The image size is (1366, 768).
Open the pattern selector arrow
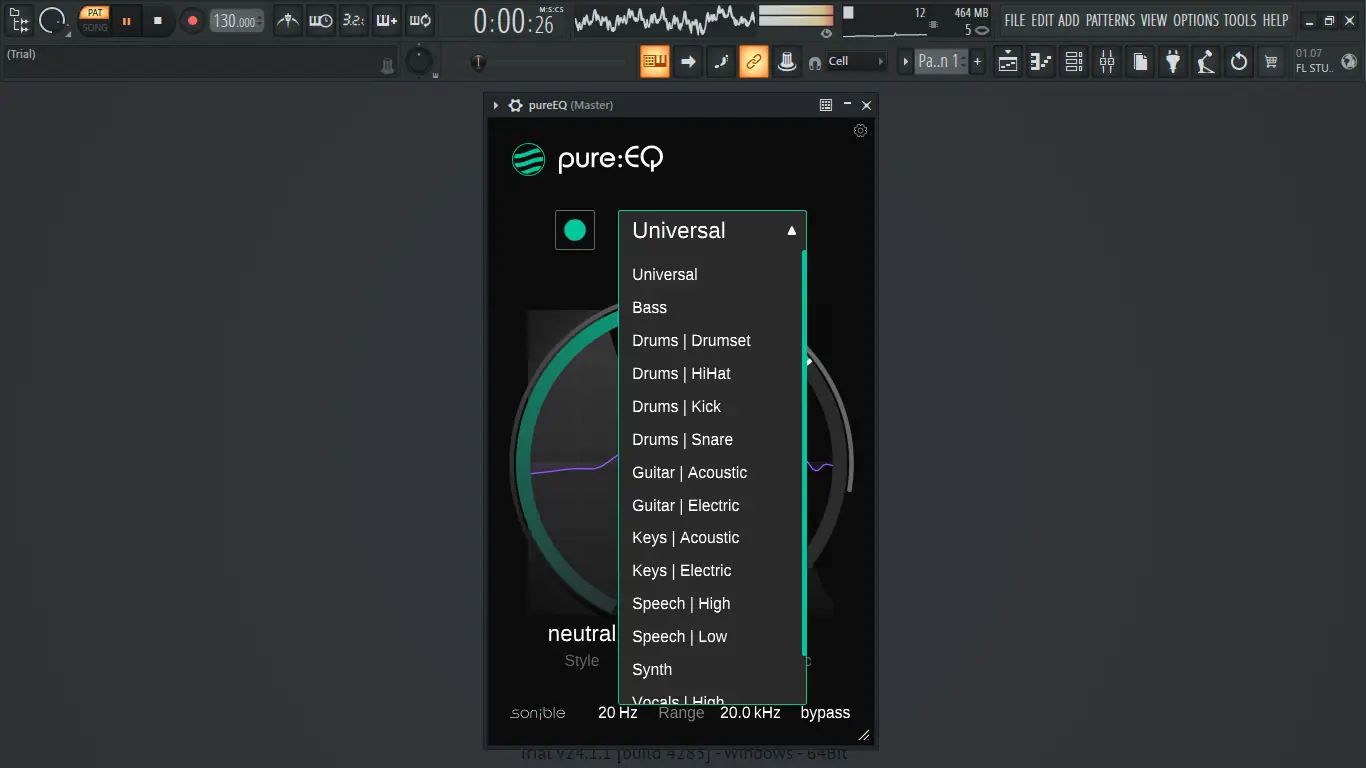[x=906, y=62]
